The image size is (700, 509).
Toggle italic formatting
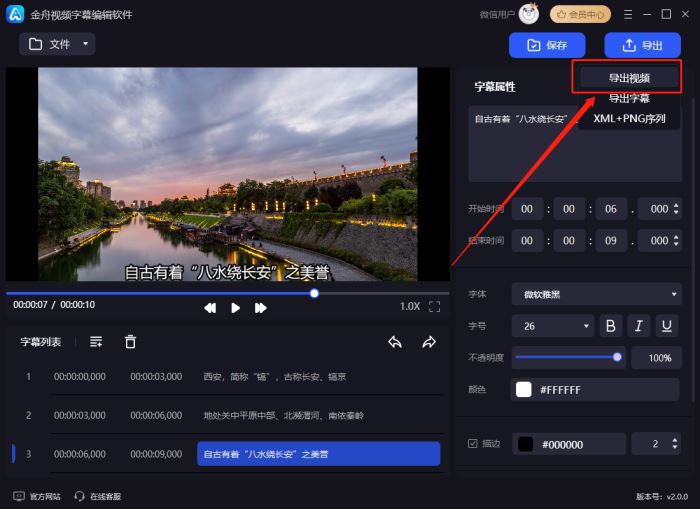[x=639, y=326]
